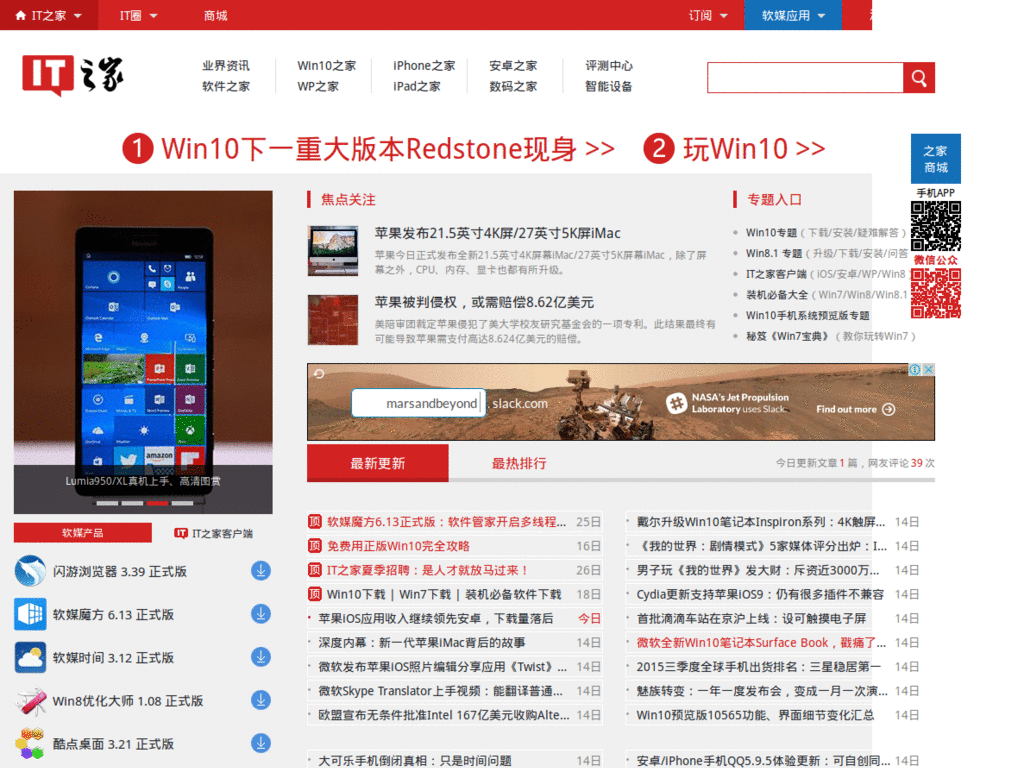Expand the 订阅 dropdown menu

click(709, 15)
